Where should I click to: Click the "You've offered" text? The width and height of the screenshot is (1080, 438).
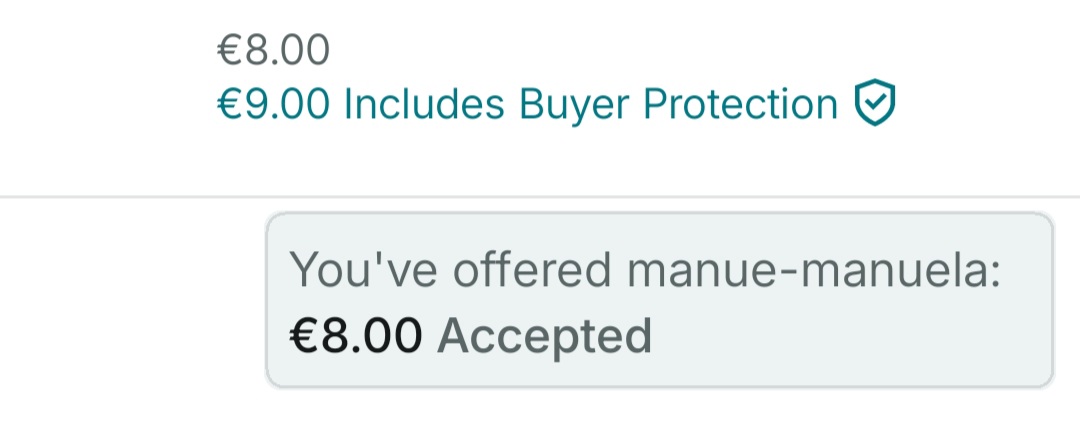pyautogui.click(x=450, y=269)
